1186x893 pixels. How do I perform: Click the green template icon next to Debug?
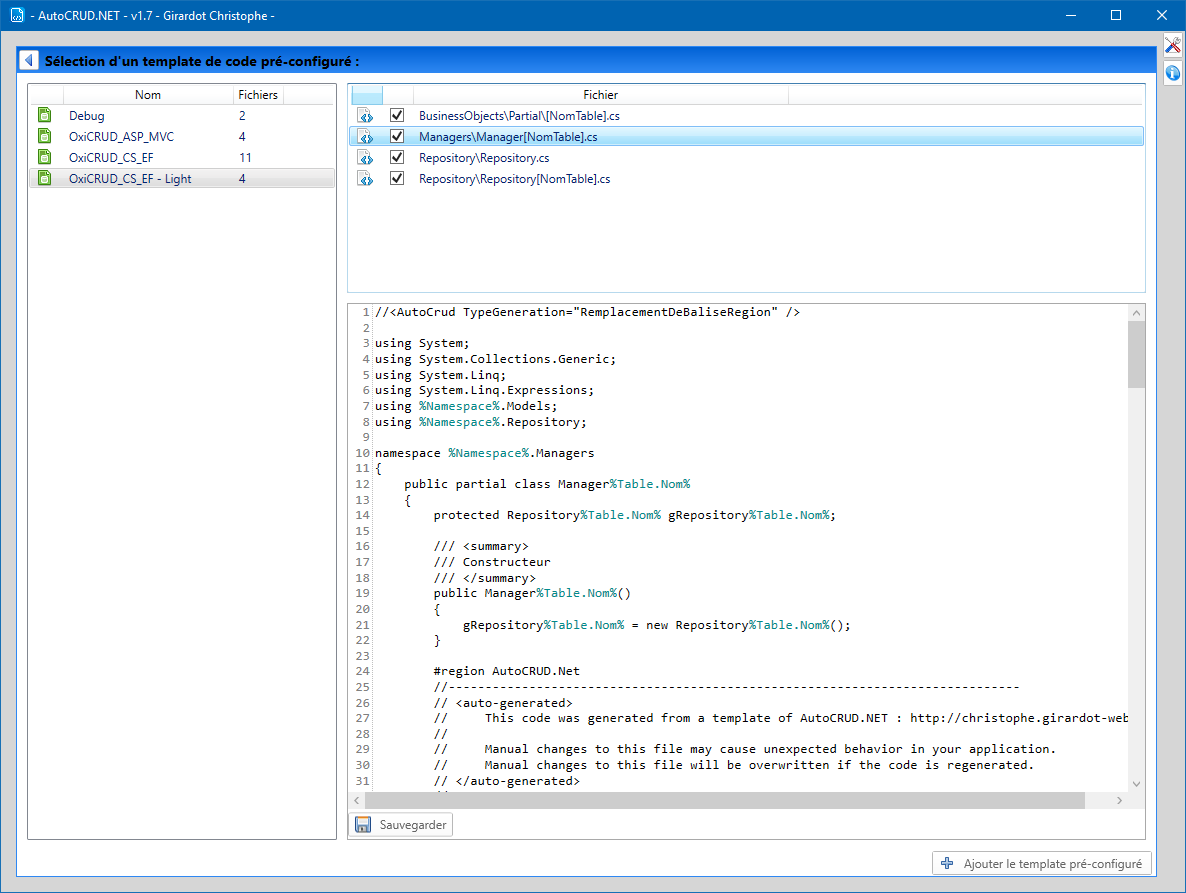[x=45, y=116]
